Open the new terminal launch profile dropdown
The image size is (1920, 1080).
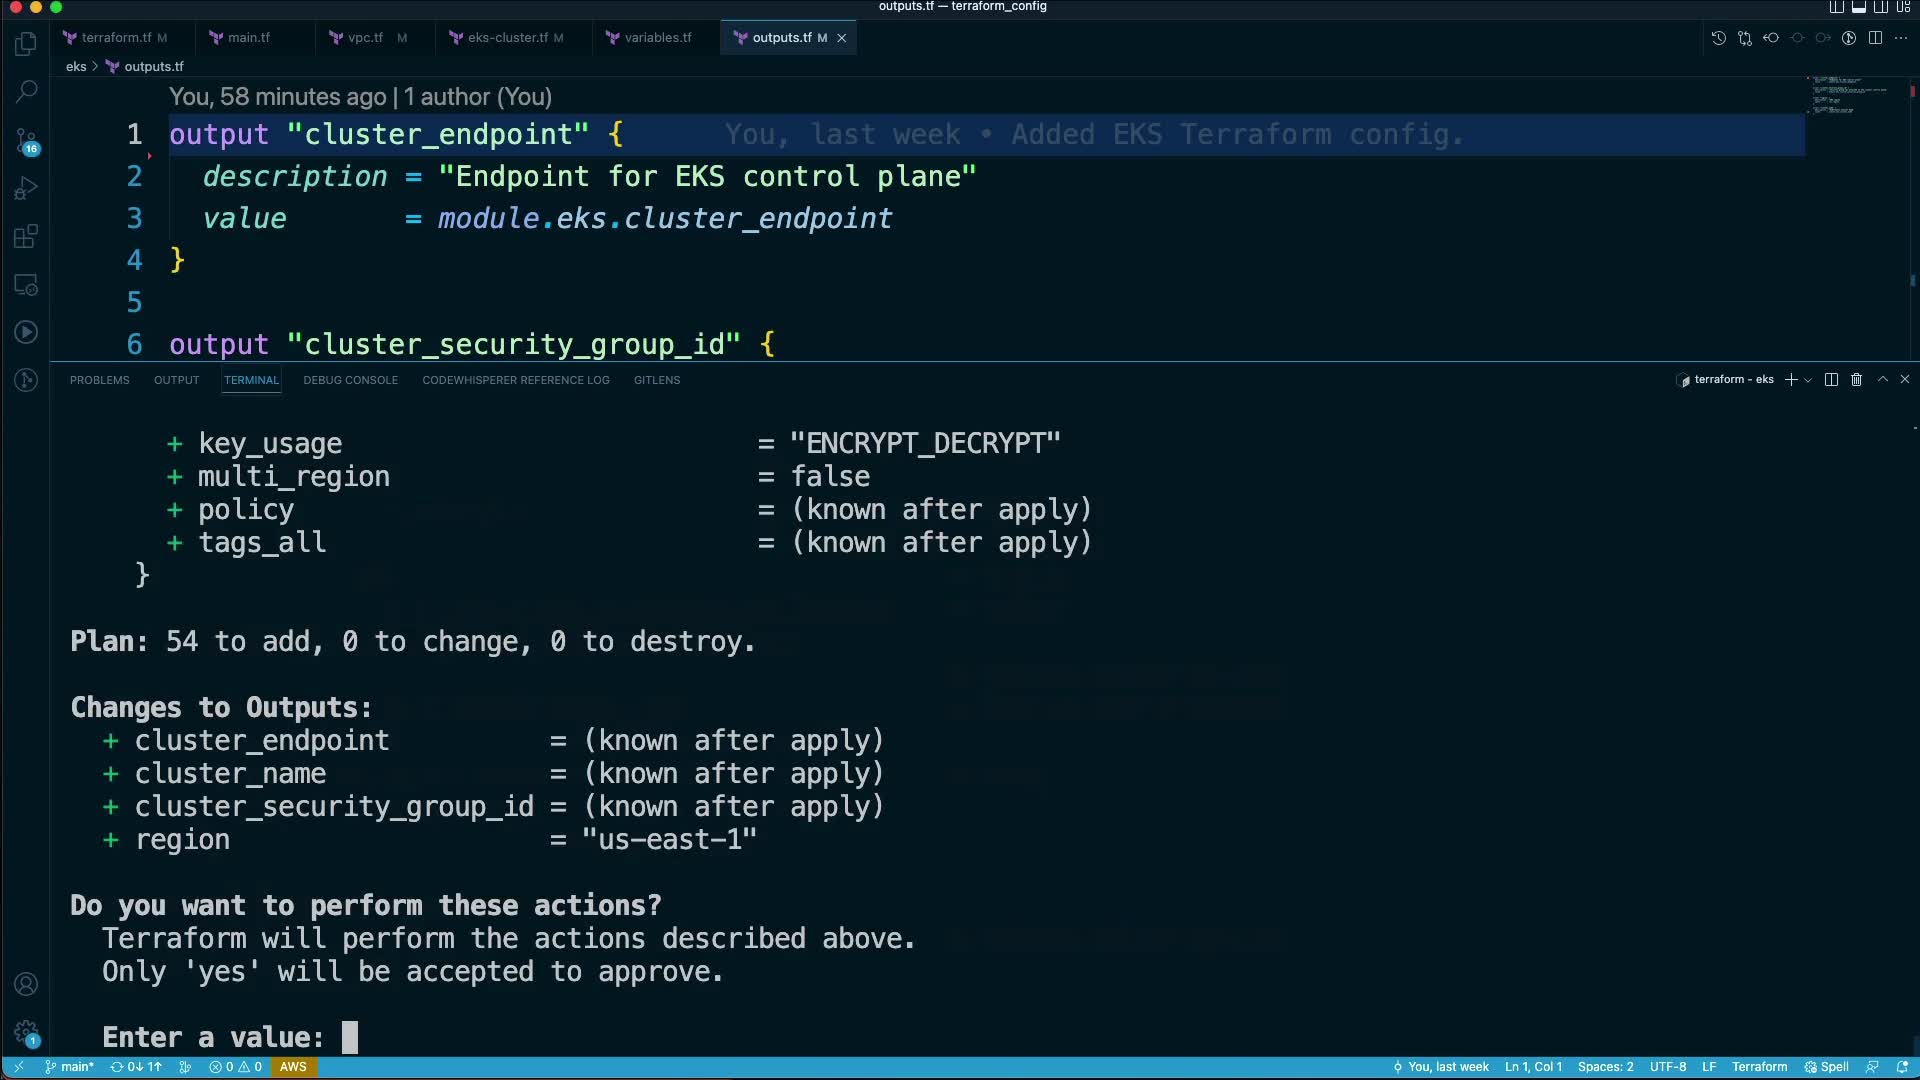tap(1808, 380)
